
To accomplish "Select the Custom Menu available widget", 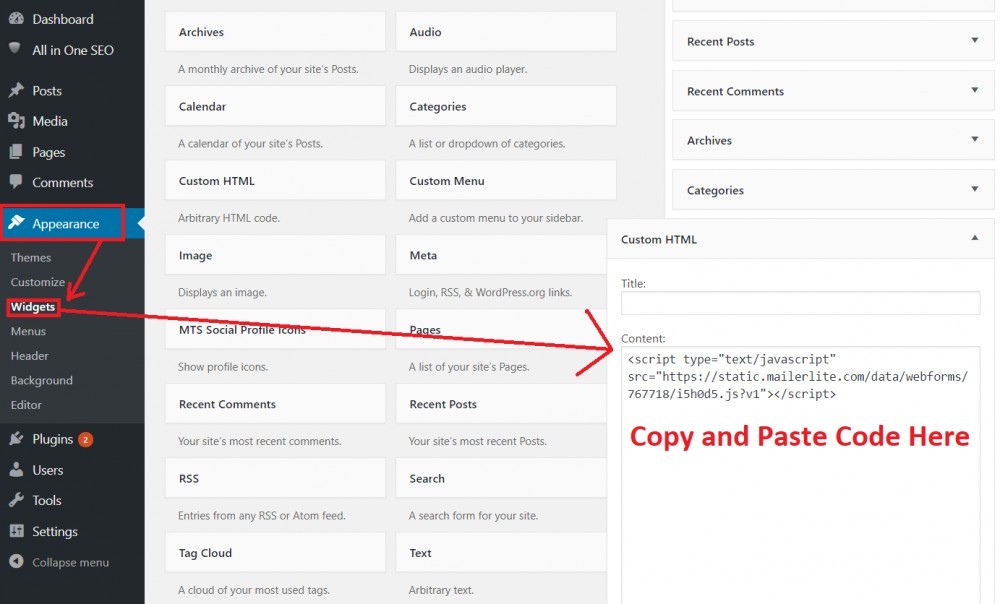I will tap(506, 180).
